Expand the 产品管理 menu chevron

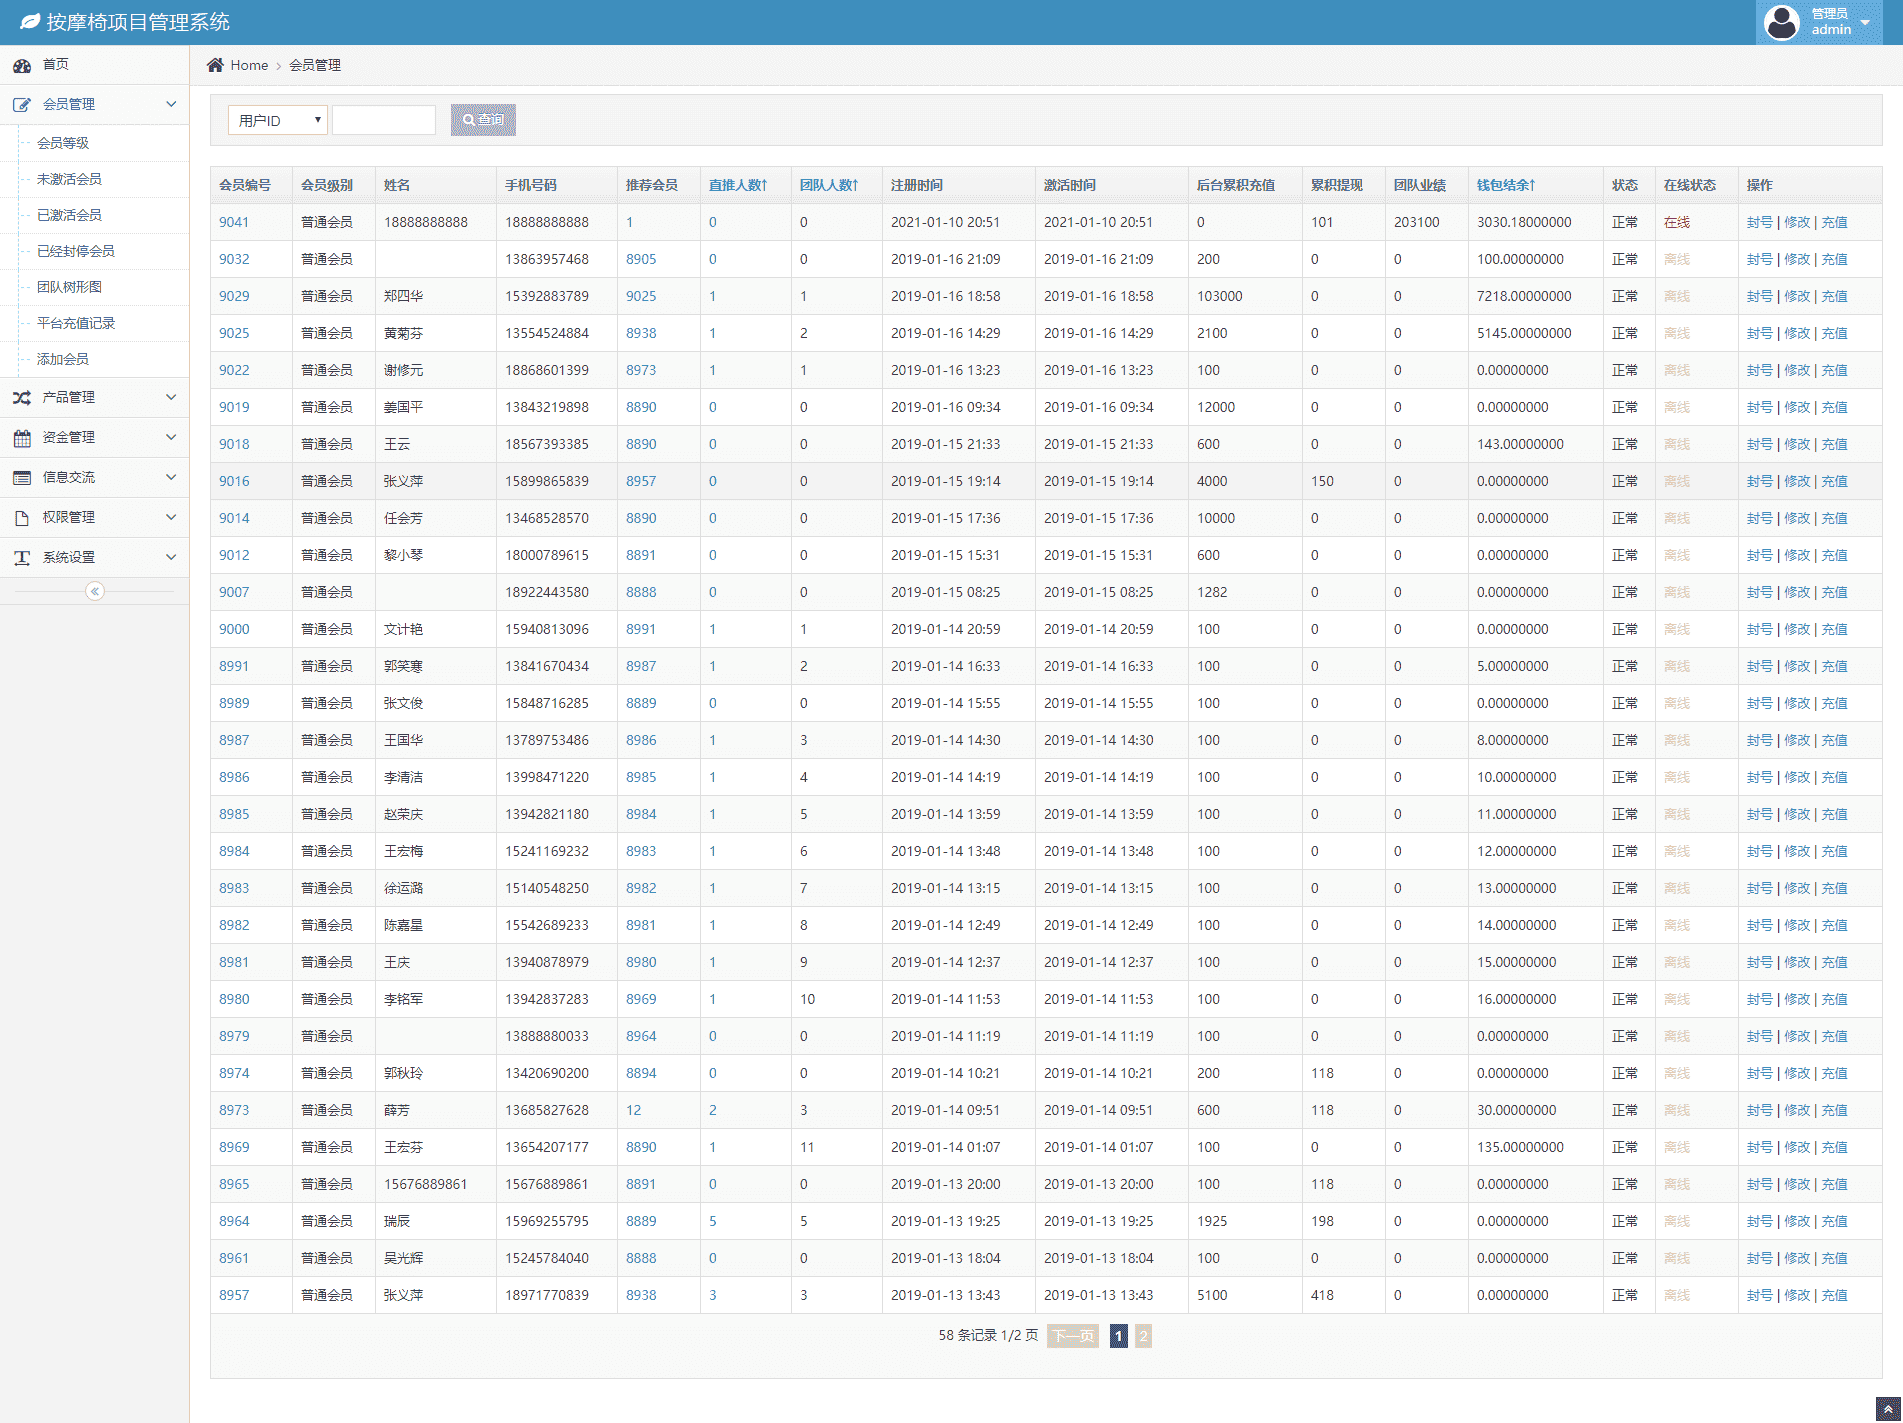171,397
